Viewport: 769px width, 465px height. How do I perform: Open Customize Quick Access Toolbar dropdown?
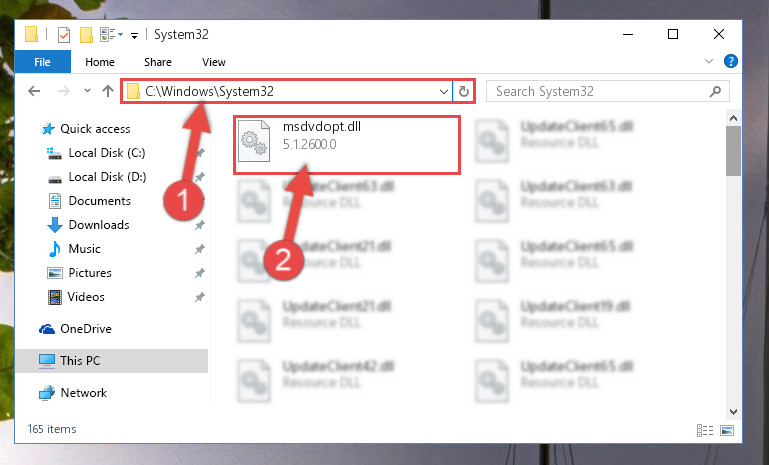[x=134, y=35]
